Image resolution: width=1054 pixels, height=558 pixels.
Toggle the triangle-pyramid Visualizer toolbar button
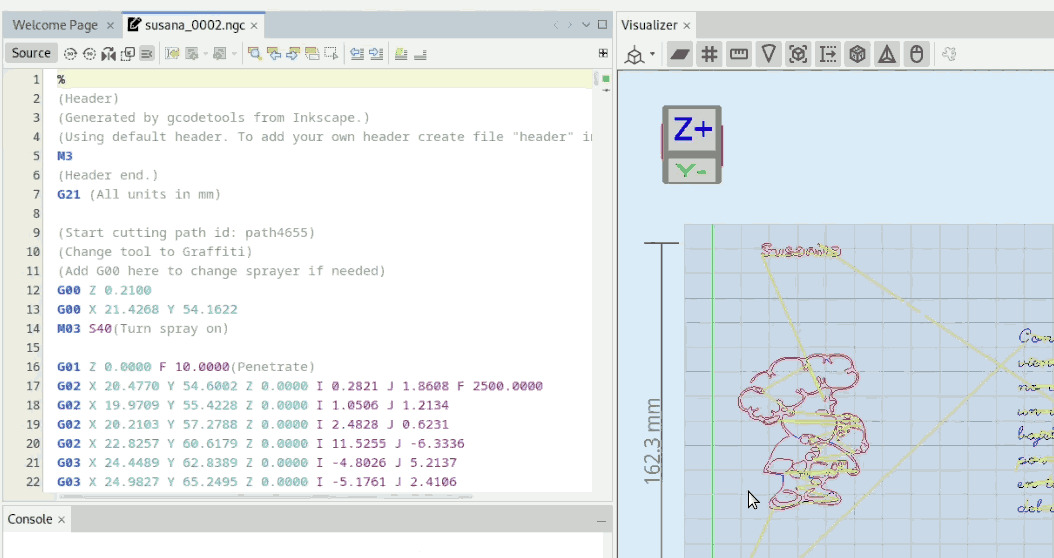[x=887, y=54]
